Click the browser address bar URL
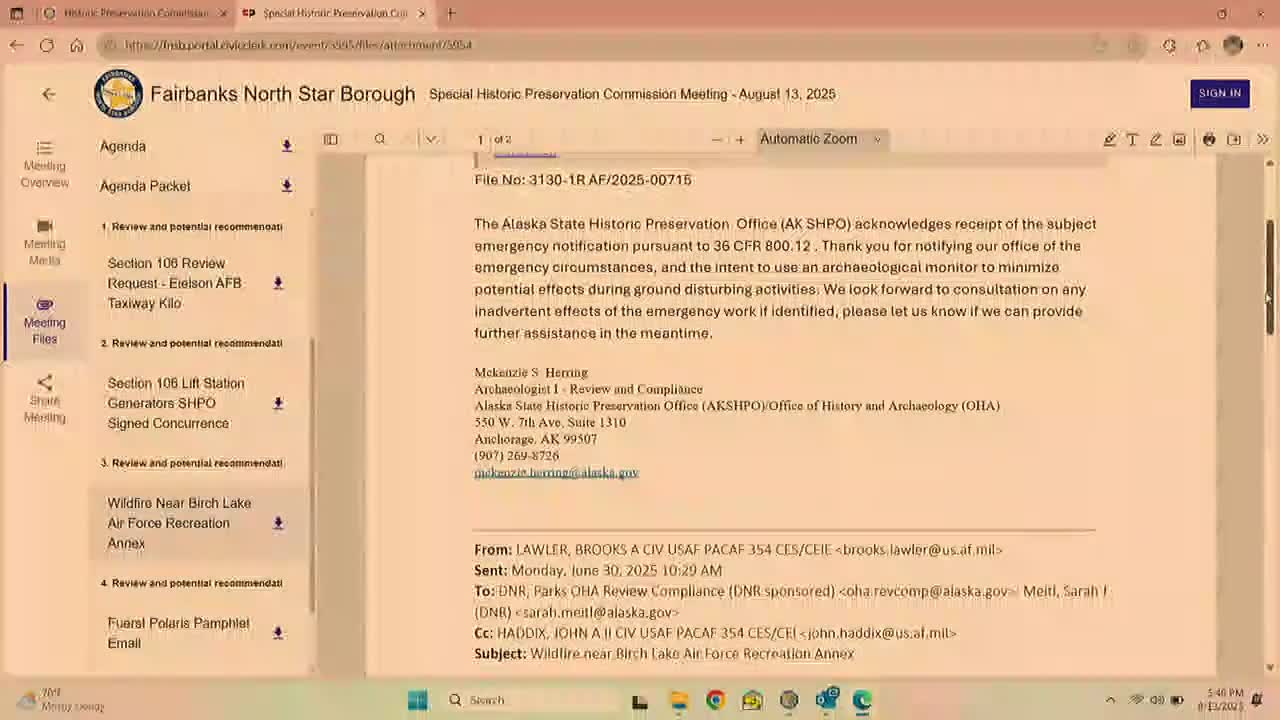Image resolution: width=1280 pixels, height=720 pixels. pos(298,45)
